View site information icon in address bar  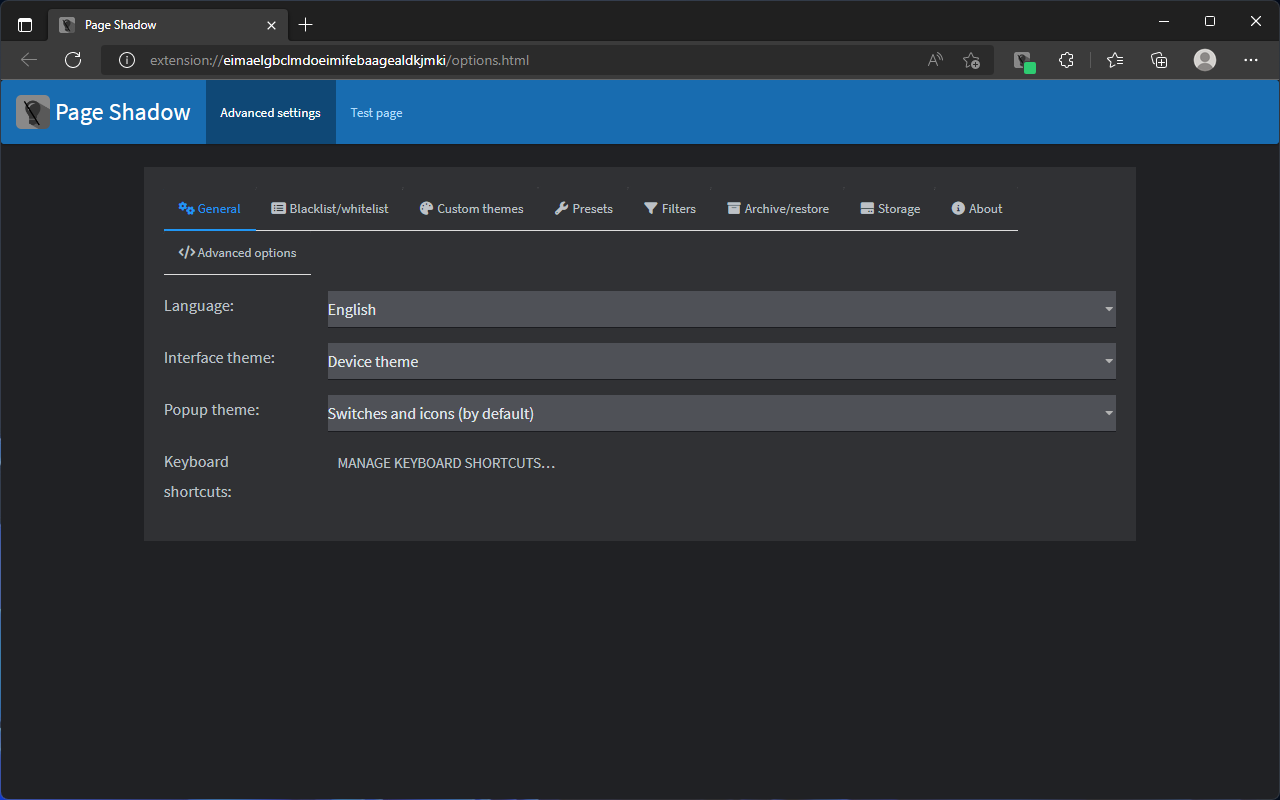point(126,60)
